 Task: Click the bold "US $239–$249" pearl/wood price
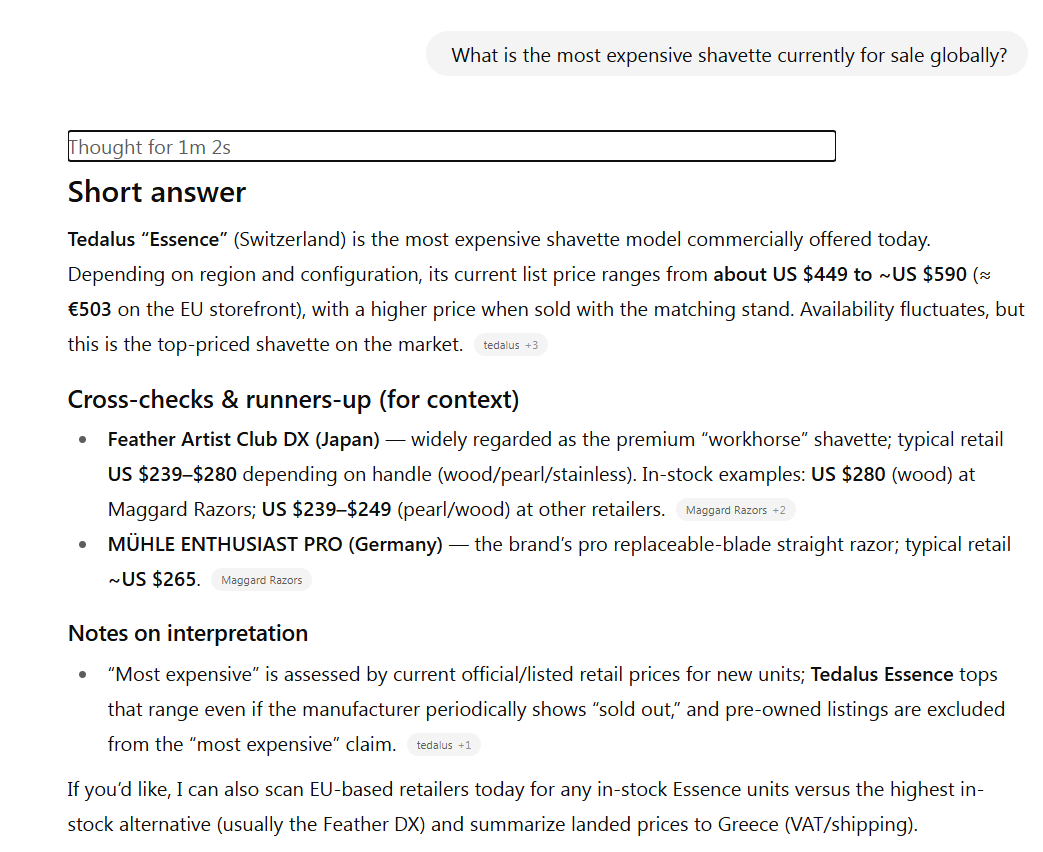coord(326,510)
